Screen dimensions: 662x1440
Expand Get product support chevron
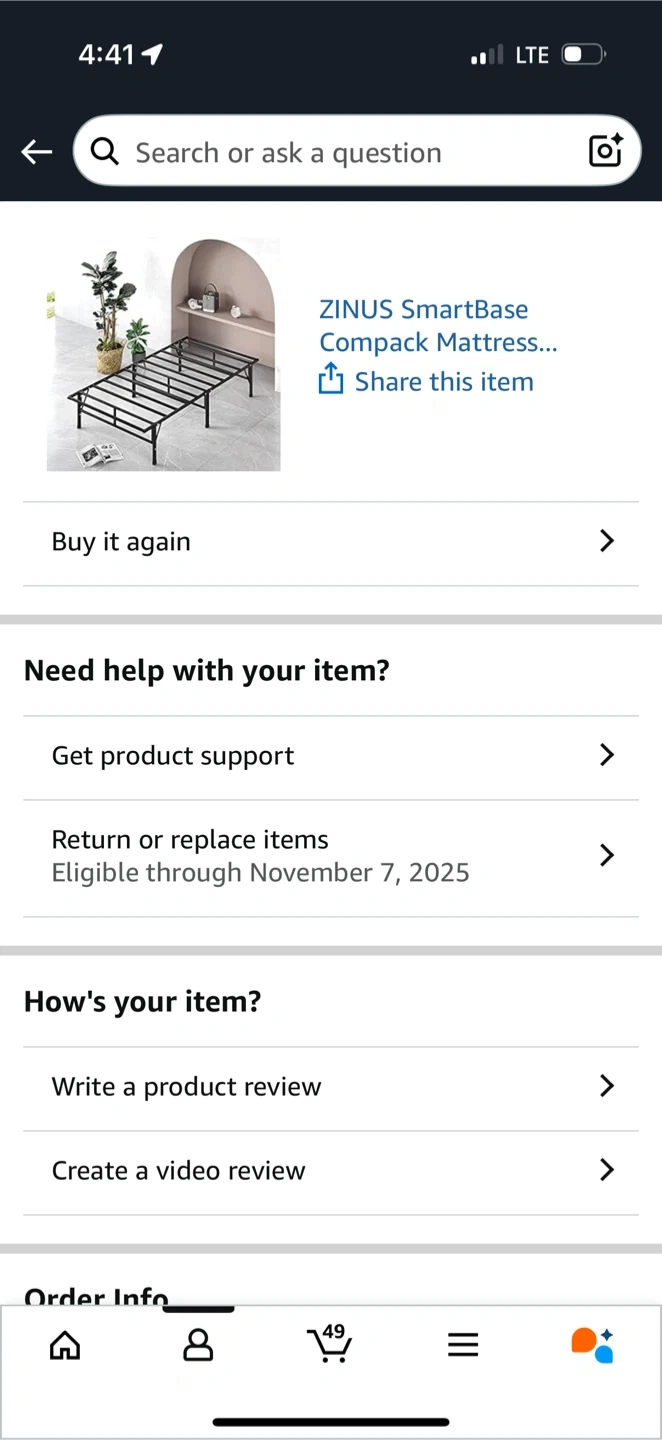606,755
